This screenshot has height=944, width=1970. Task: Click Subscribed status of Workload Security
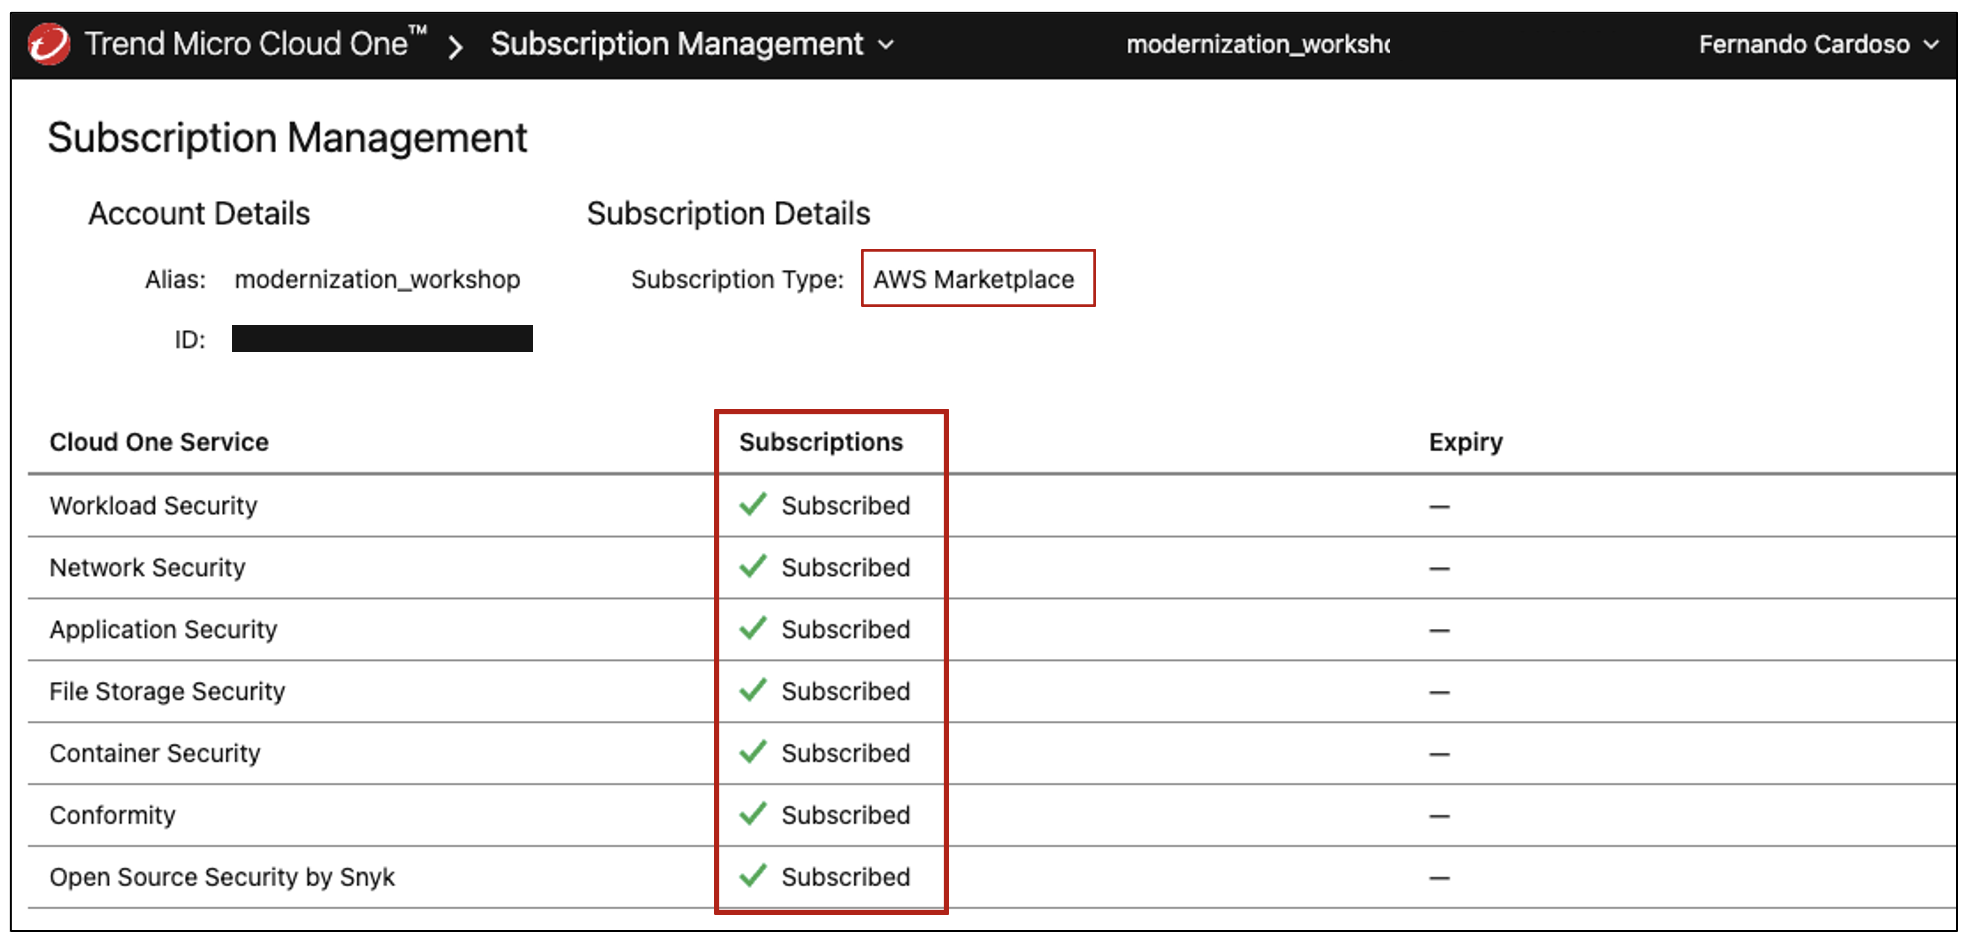(x=846, y=506)
